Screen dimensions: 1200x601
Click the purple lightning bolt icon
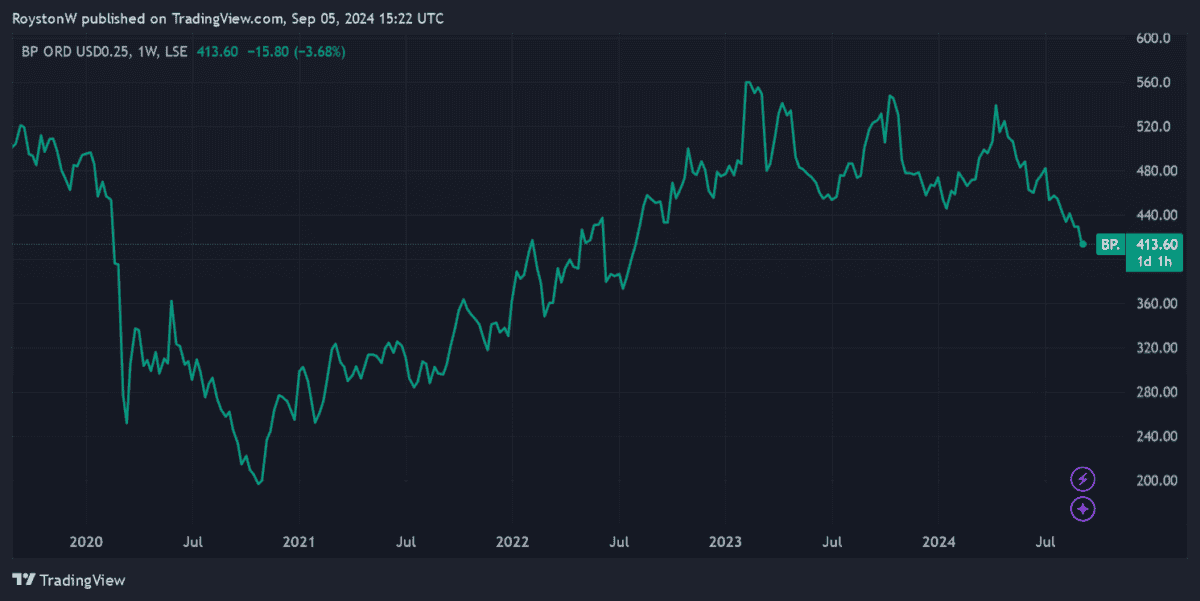(1083, 479)
